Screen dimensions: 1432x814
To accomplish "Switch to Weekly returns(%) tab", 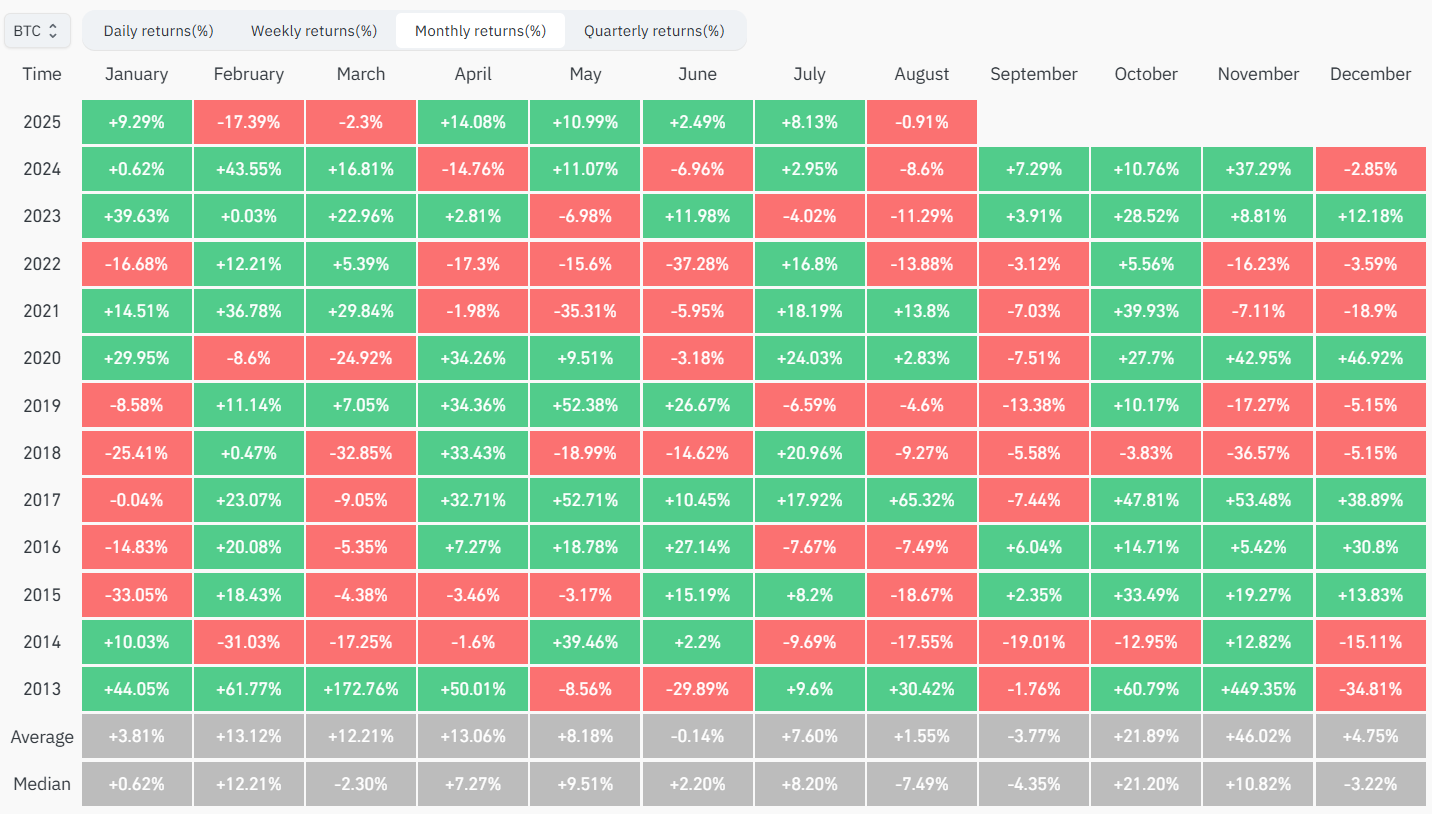I will click(313, 31).
